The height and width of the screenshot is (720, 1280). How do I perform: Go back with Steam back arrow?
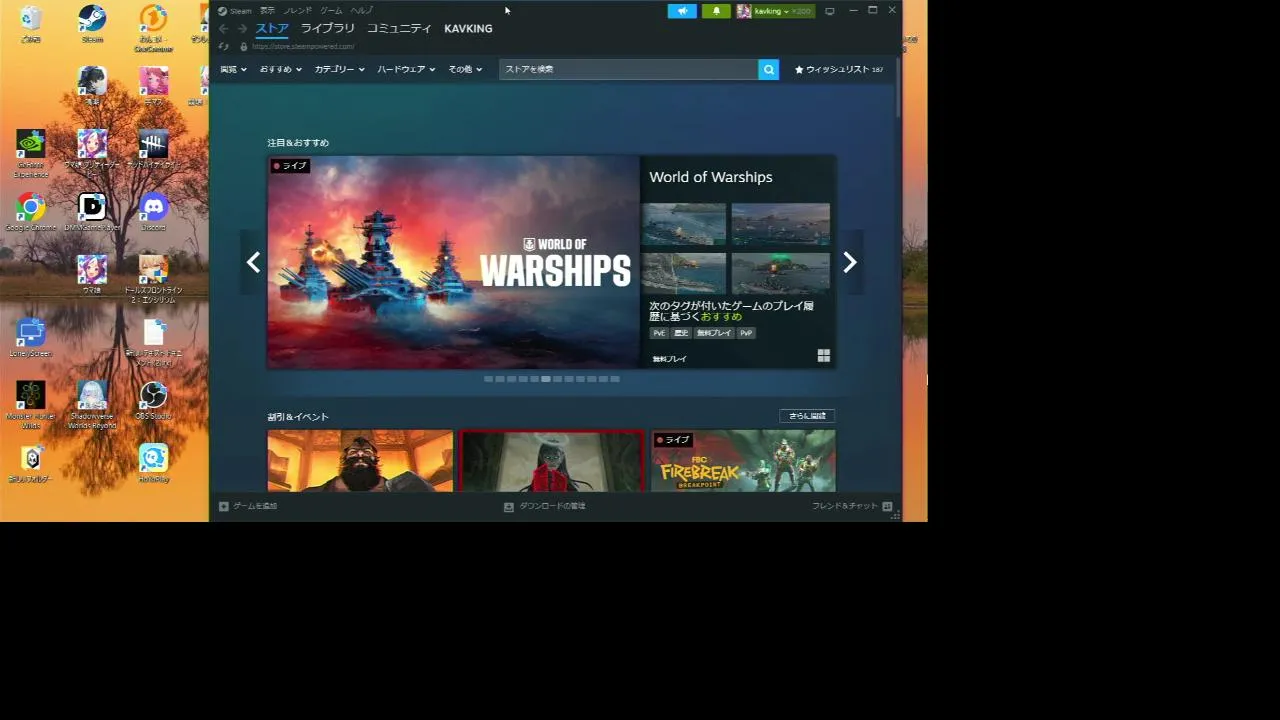pyautogui.click(x=224, y=28)
